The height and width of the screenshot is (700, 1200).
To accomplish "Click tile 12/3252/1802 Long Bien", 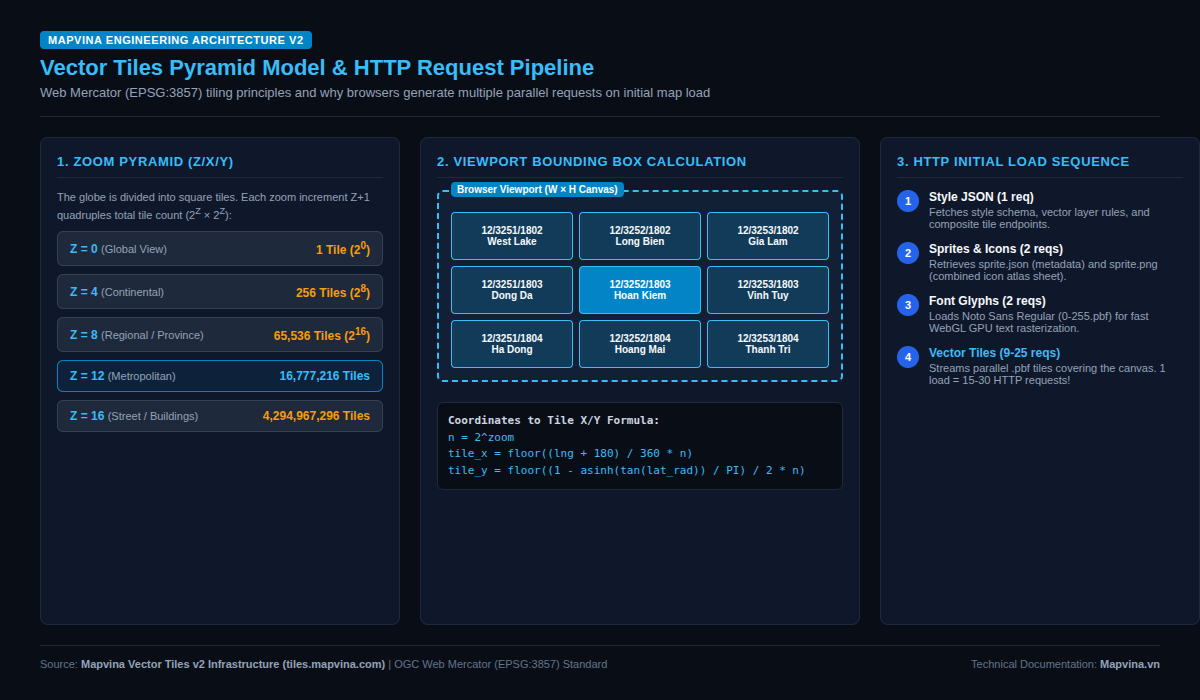I will click(640, 236).
